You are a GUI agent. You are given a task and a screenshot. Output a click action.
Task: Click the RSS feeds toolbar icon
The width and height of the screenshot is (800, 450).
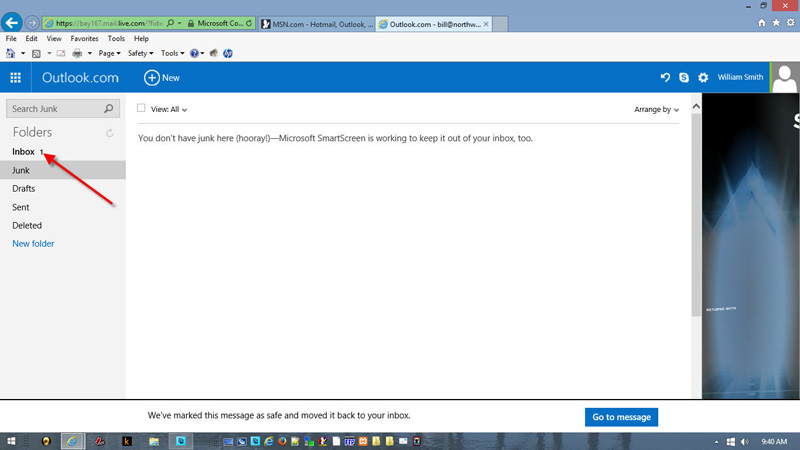(x=36, y=53)
